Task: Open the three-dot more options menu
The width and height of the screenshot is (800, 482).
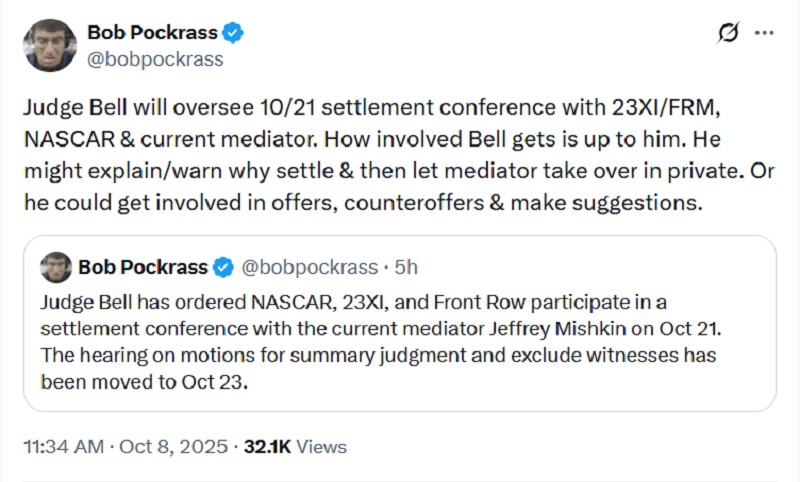Action: 764,33
